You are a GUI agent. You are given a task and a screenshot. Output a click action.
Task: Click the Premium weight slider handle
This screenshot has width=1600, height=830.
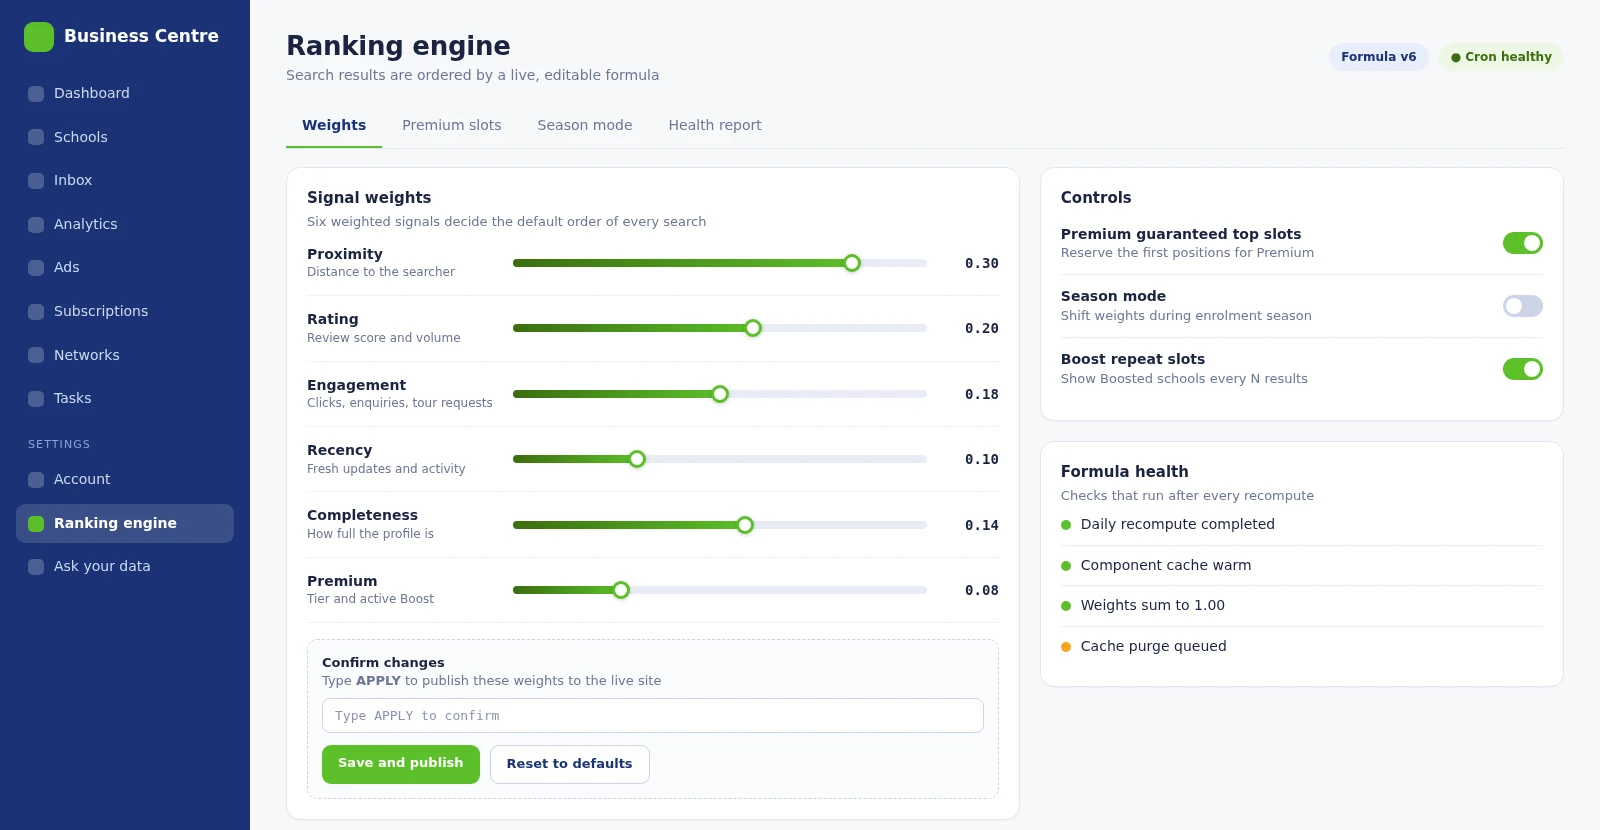click(621, 590)
